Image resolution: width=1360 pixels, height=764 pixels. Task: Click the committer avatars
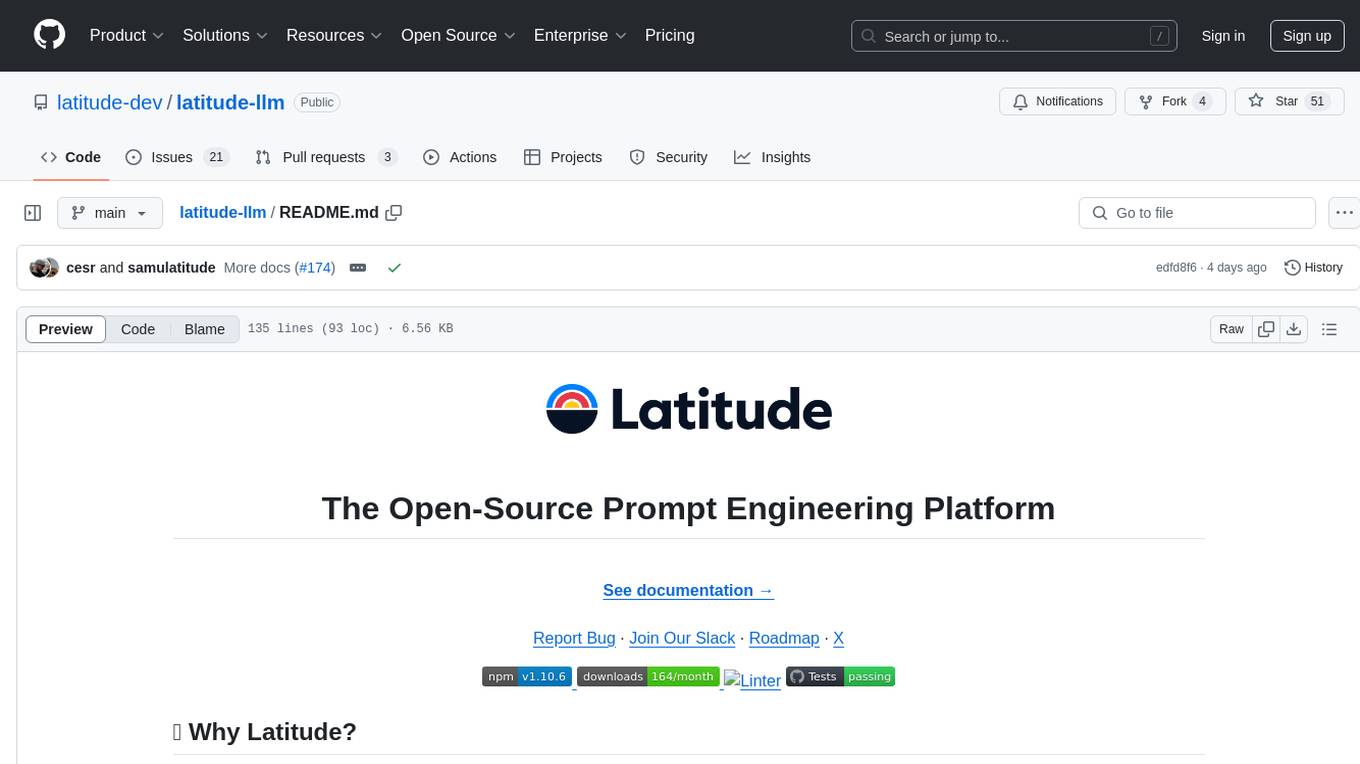(x=44, y=268)
